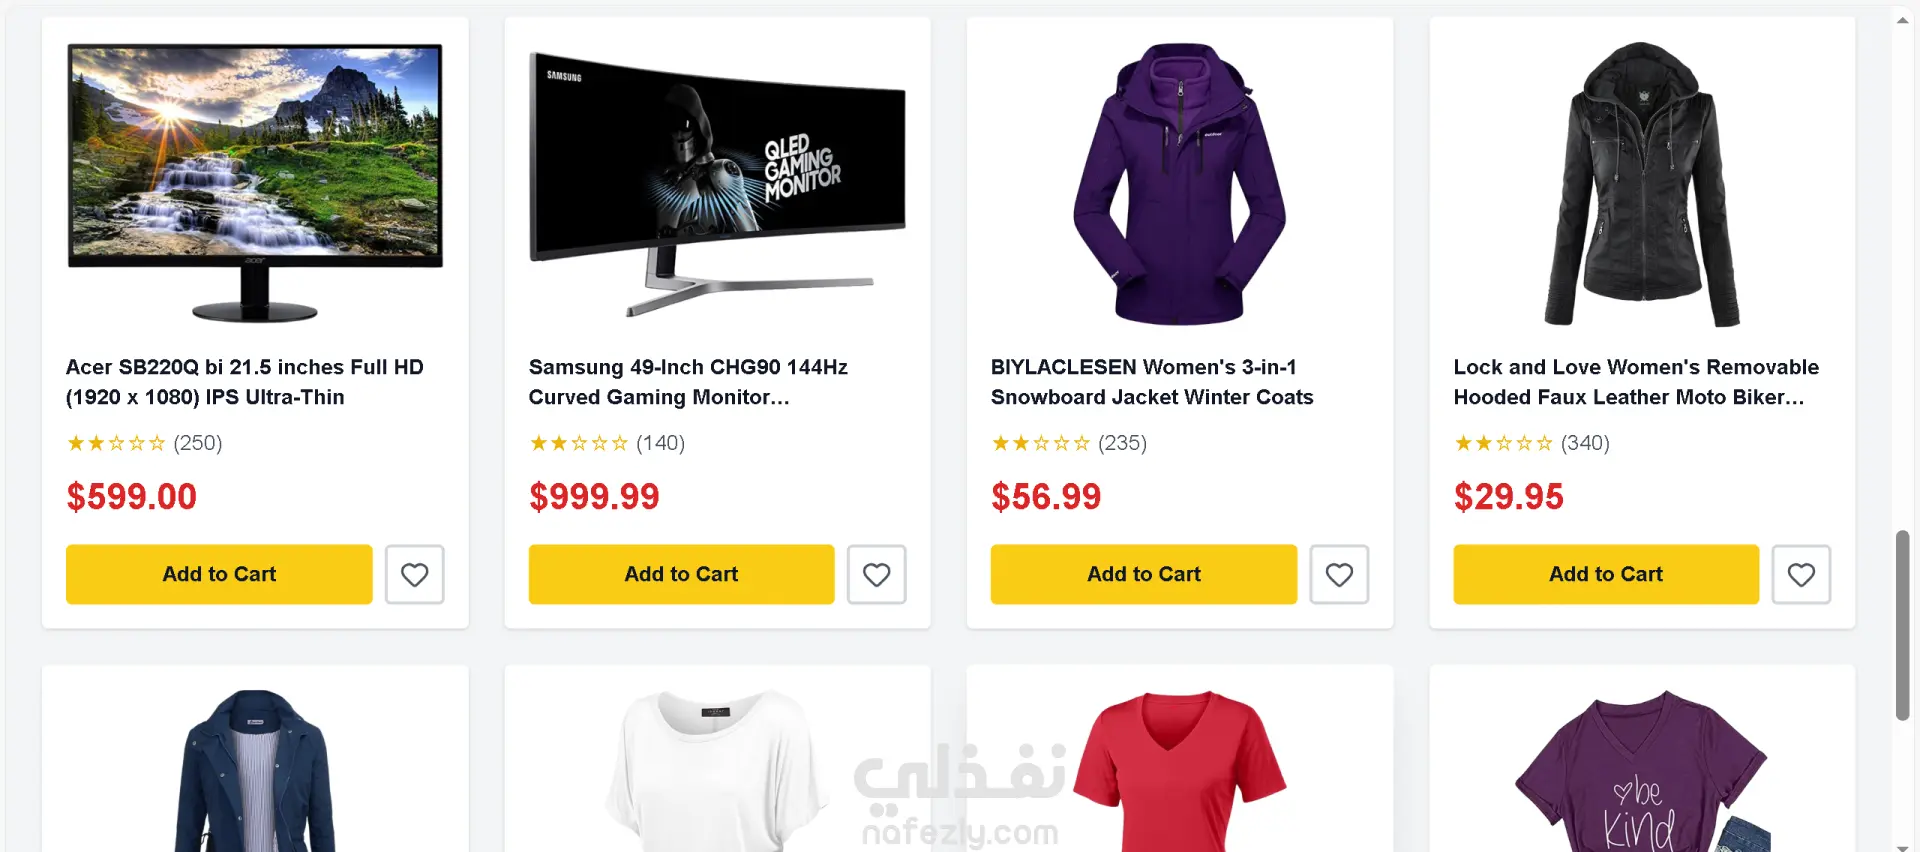Click the Samsung curved monitor image
Screen dimensions: 1920x852
click(717, 183)
